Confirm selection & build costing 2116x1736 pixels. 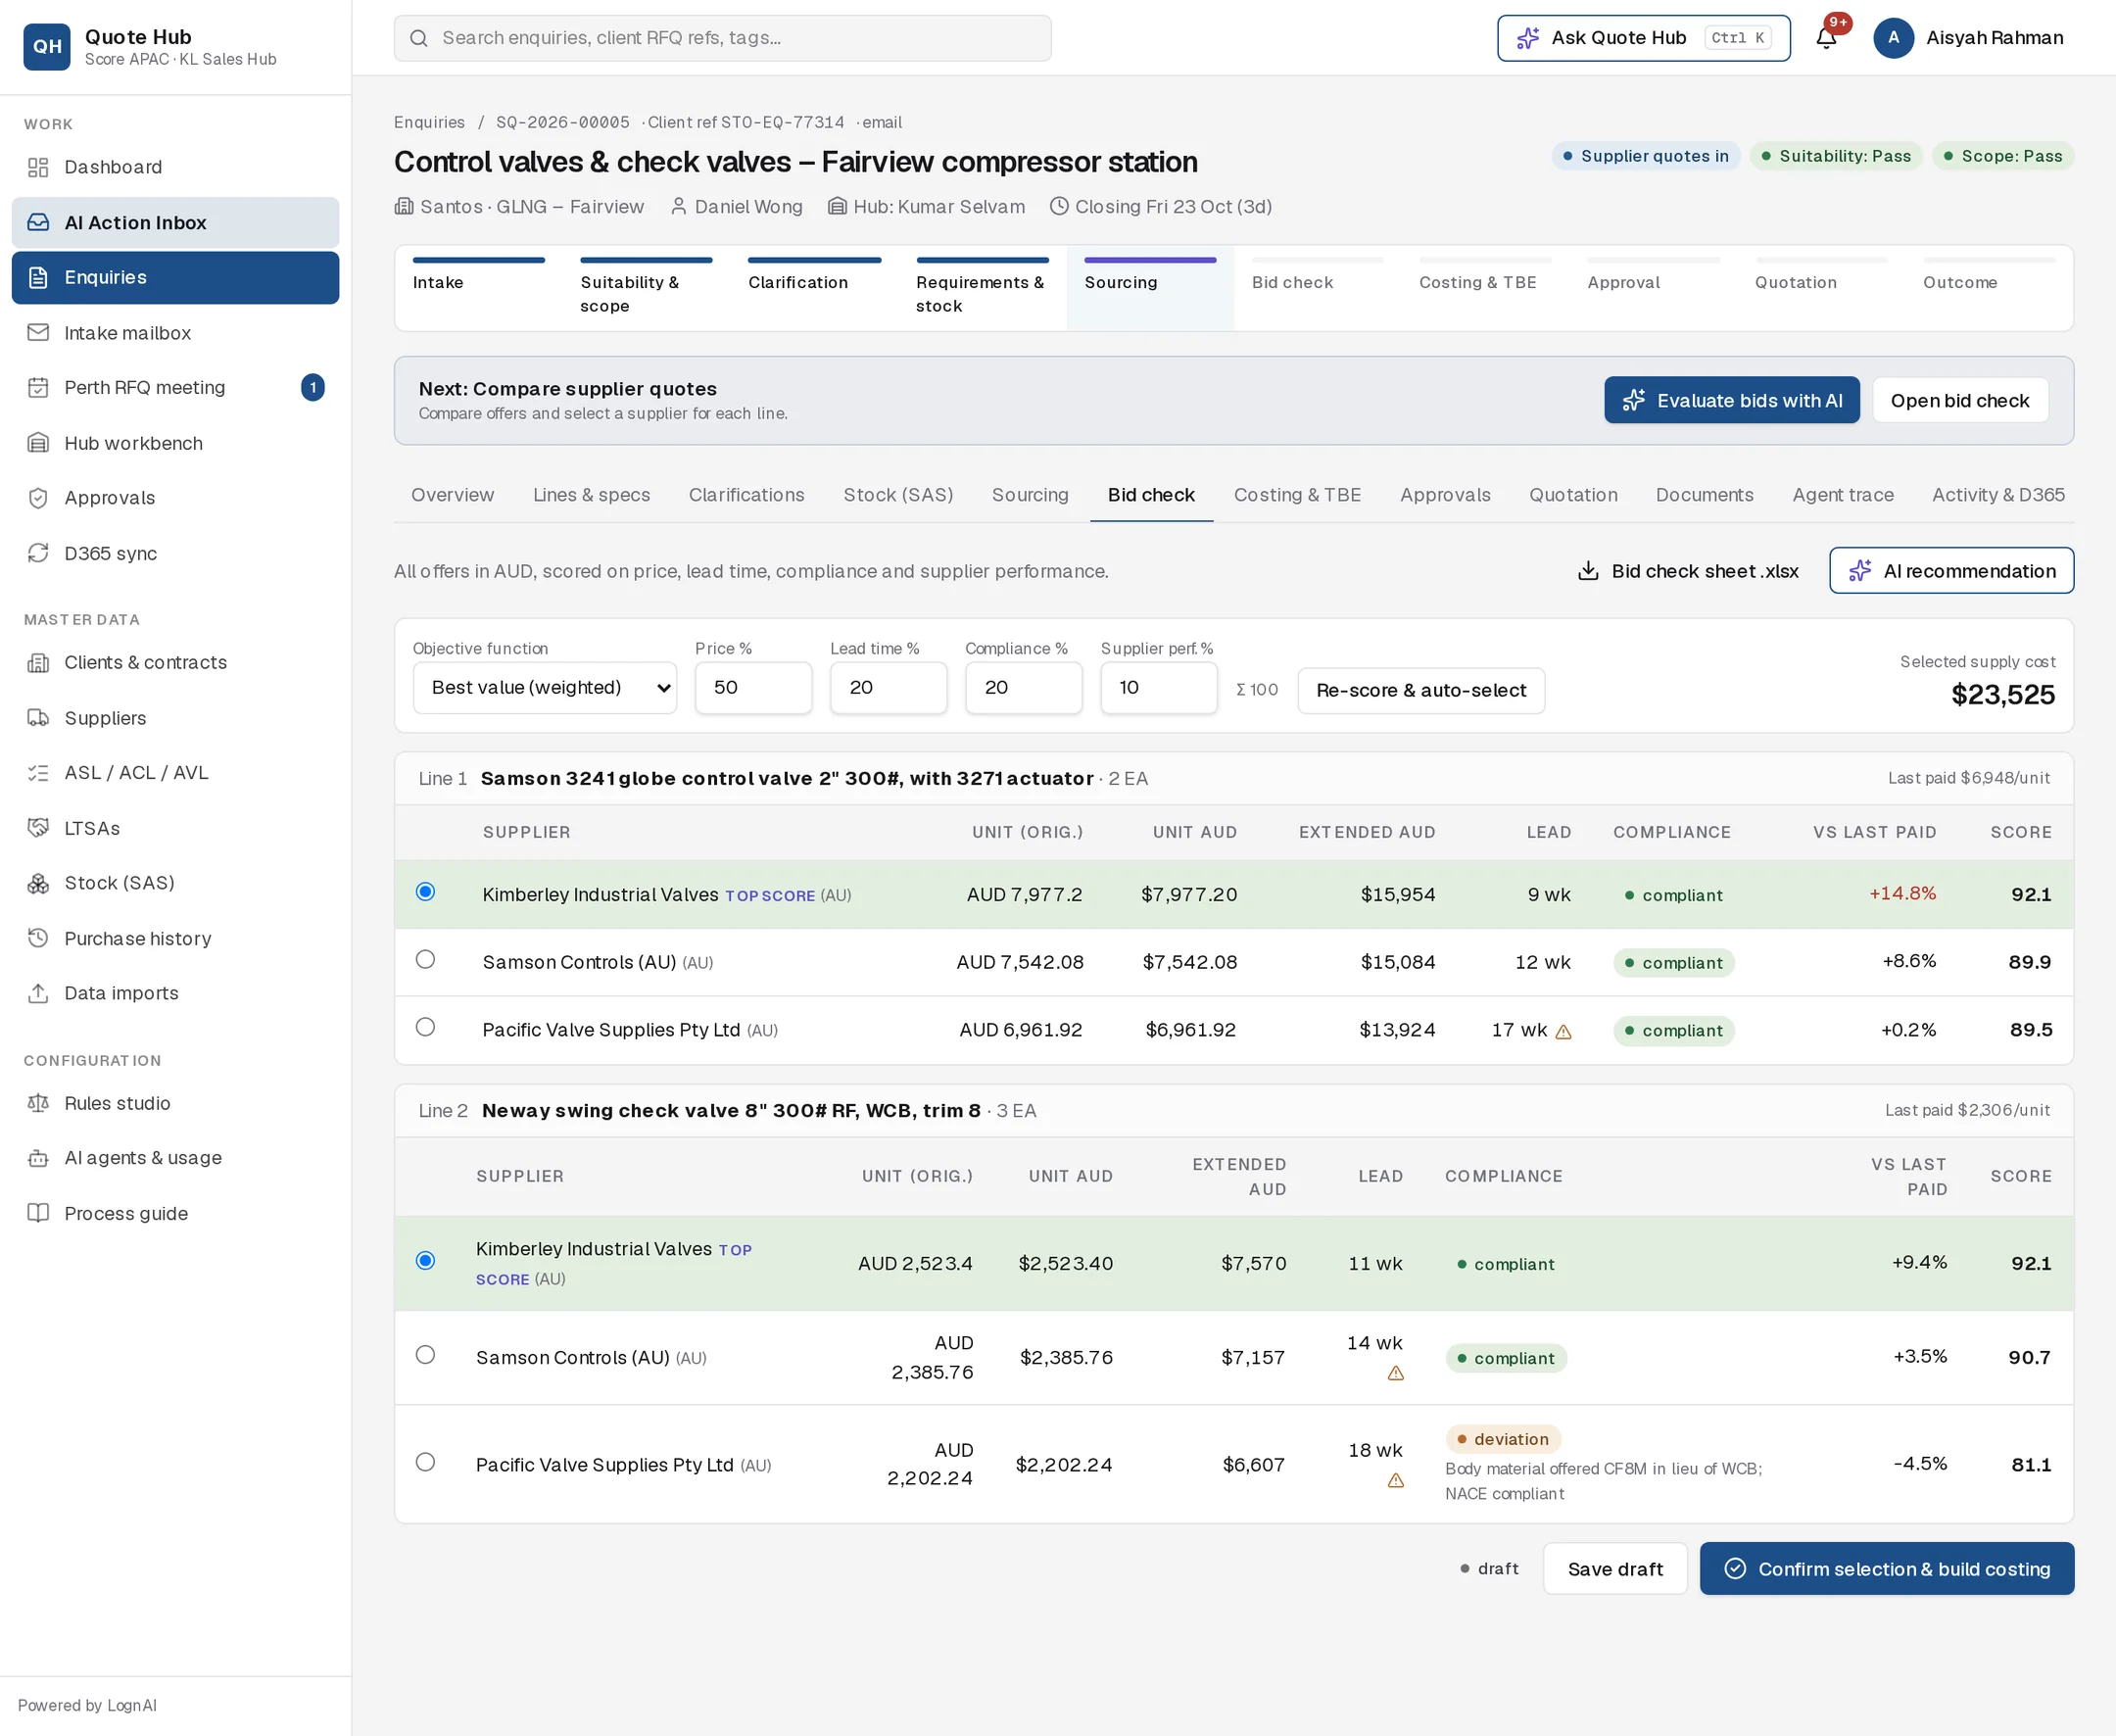tap(1887, 1569)
